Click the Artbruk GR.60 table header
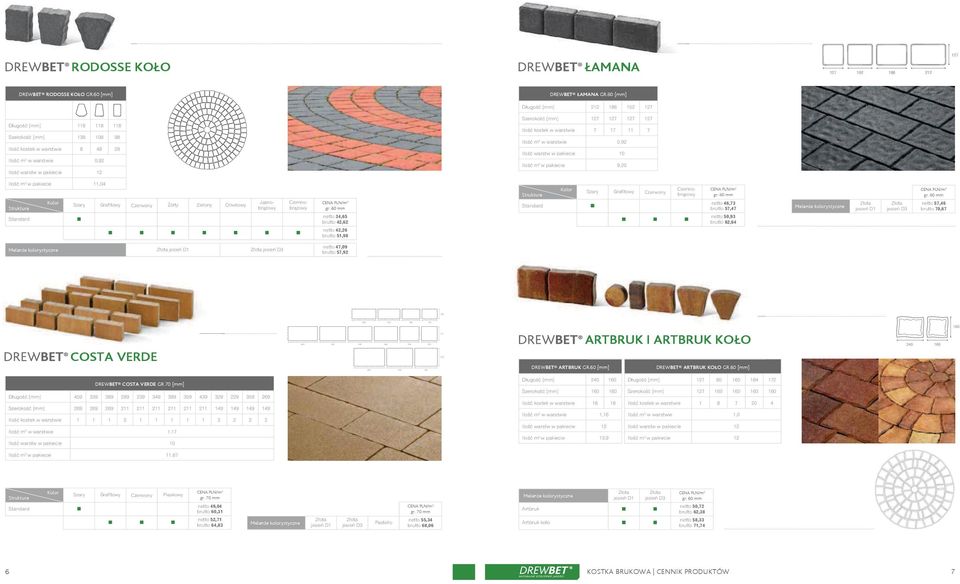Image resolution: width=960 pixels, height=584 pixels. [570, 367]
